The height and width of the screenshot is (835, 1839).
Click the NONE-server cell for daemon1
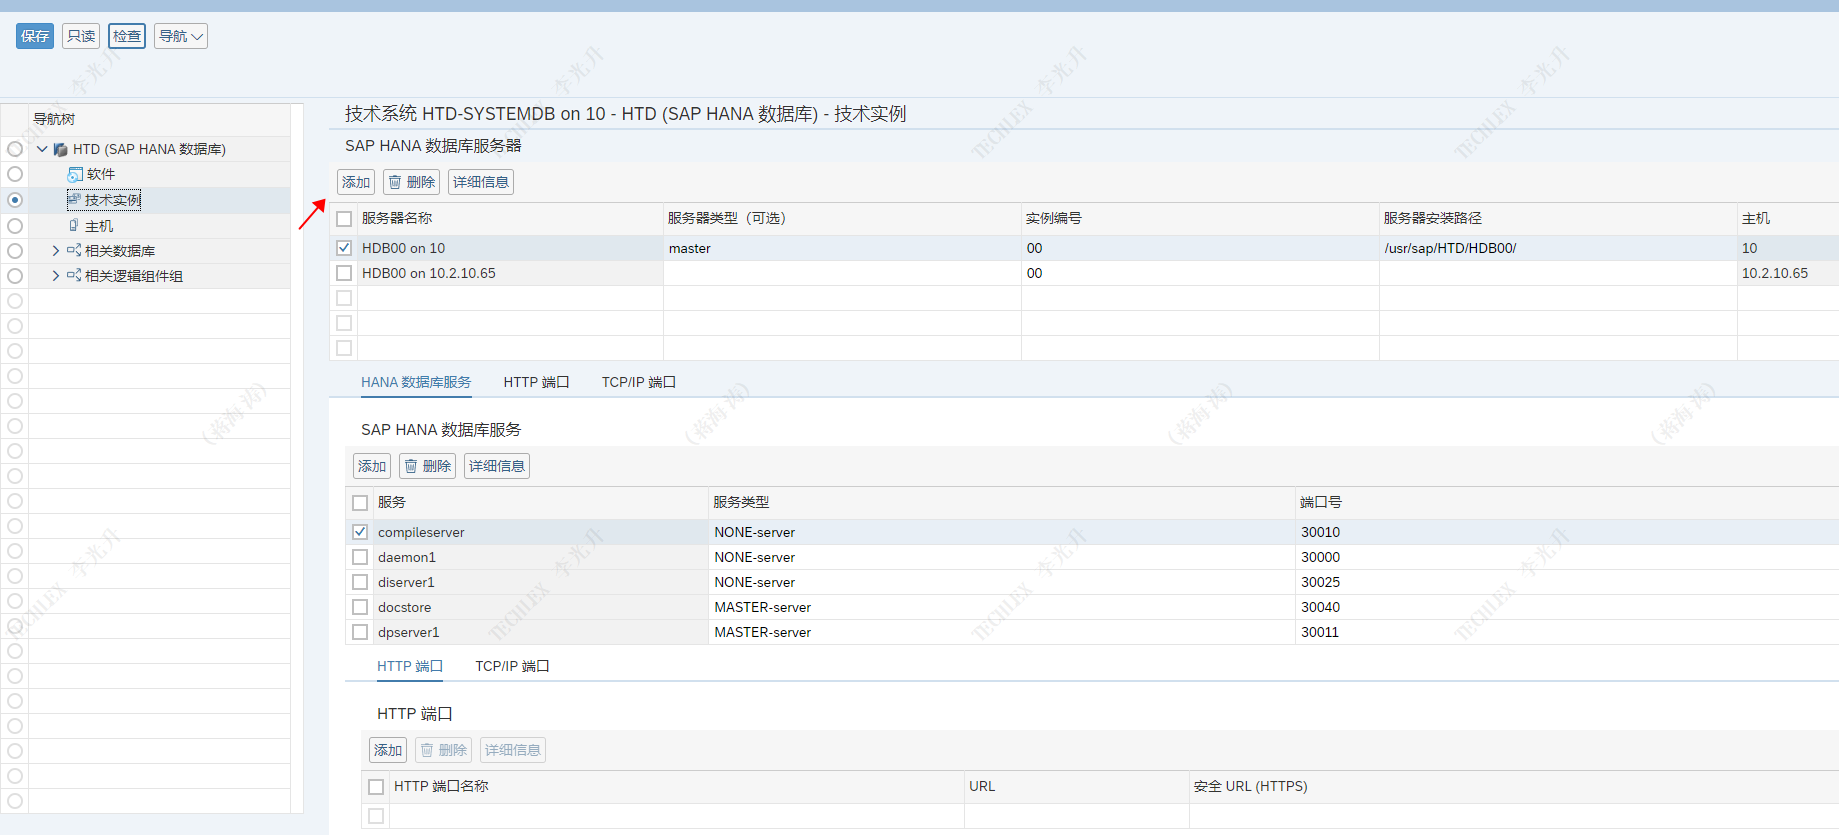tap(1002, 557)
